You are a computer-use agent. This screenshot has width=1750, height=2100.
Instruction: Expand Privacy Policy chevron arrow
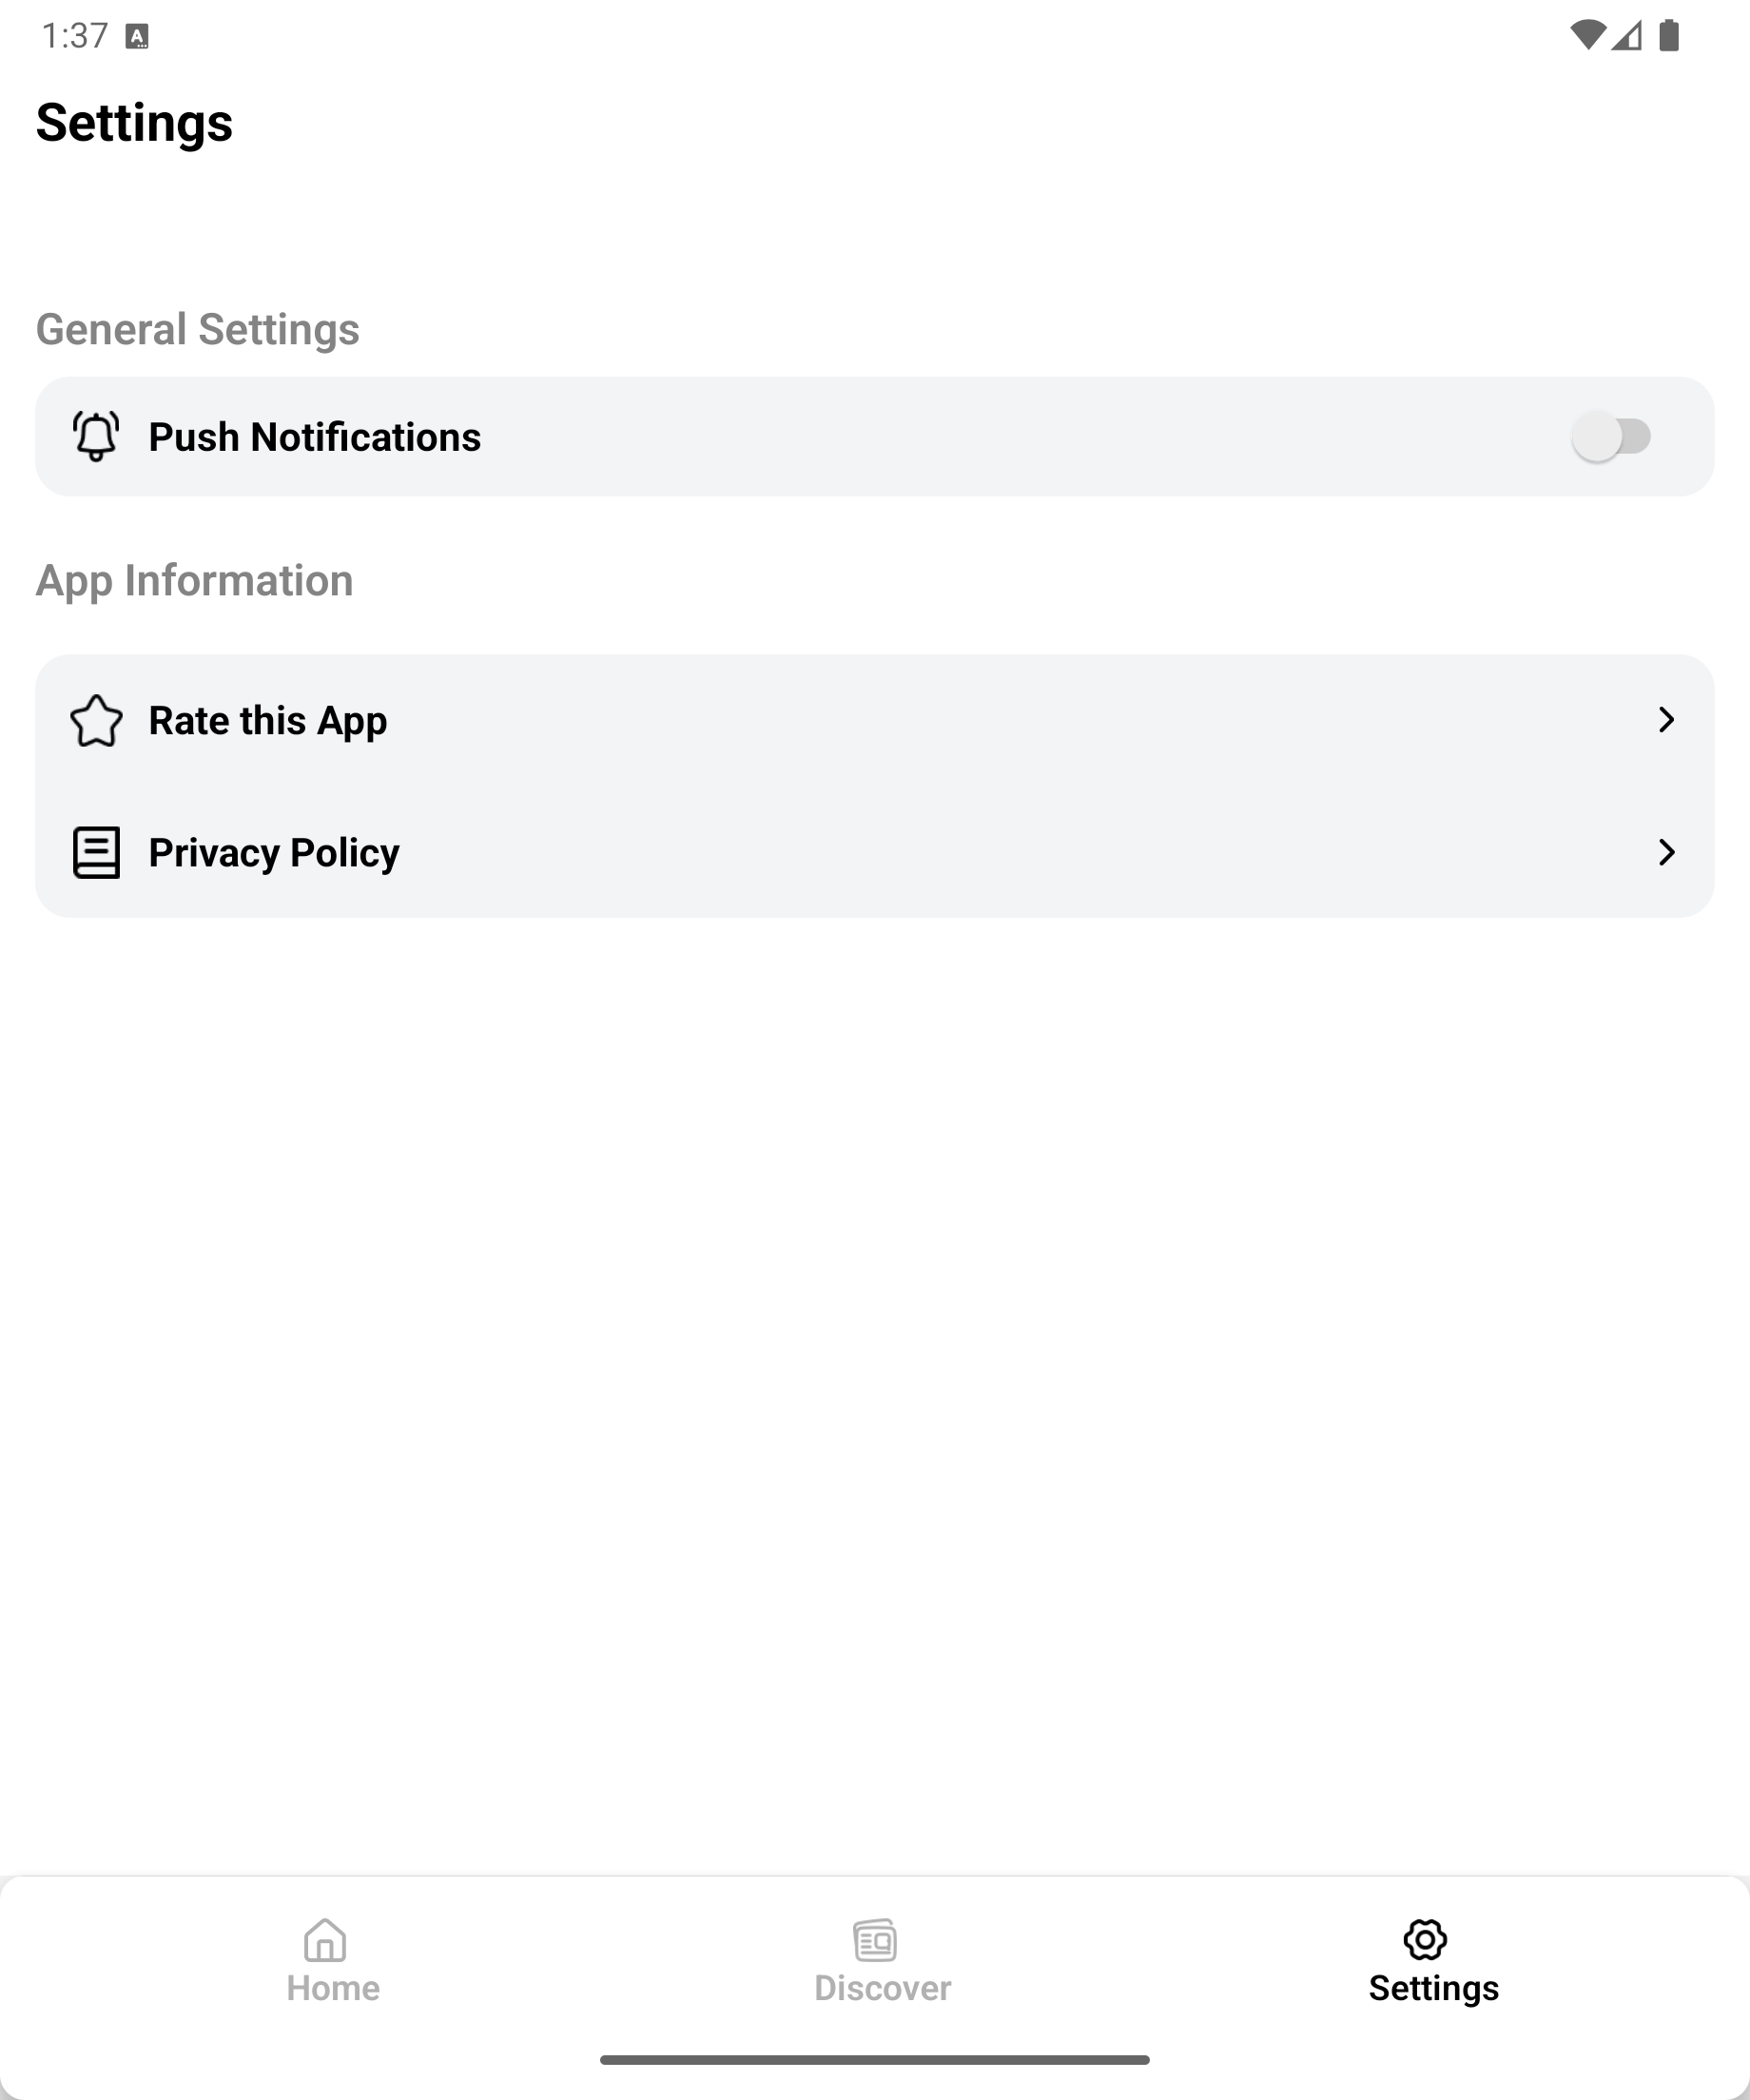pos(1666,852)
